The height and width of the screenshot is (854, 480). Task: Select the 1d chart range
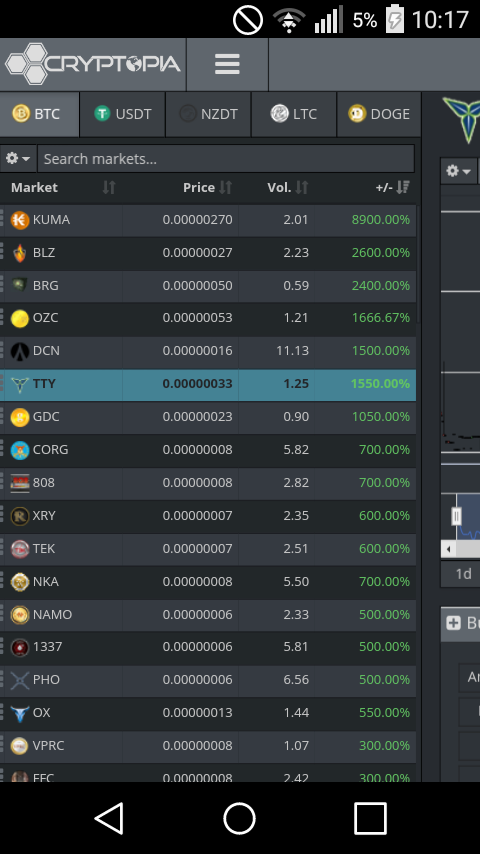[x=463, y=574]
